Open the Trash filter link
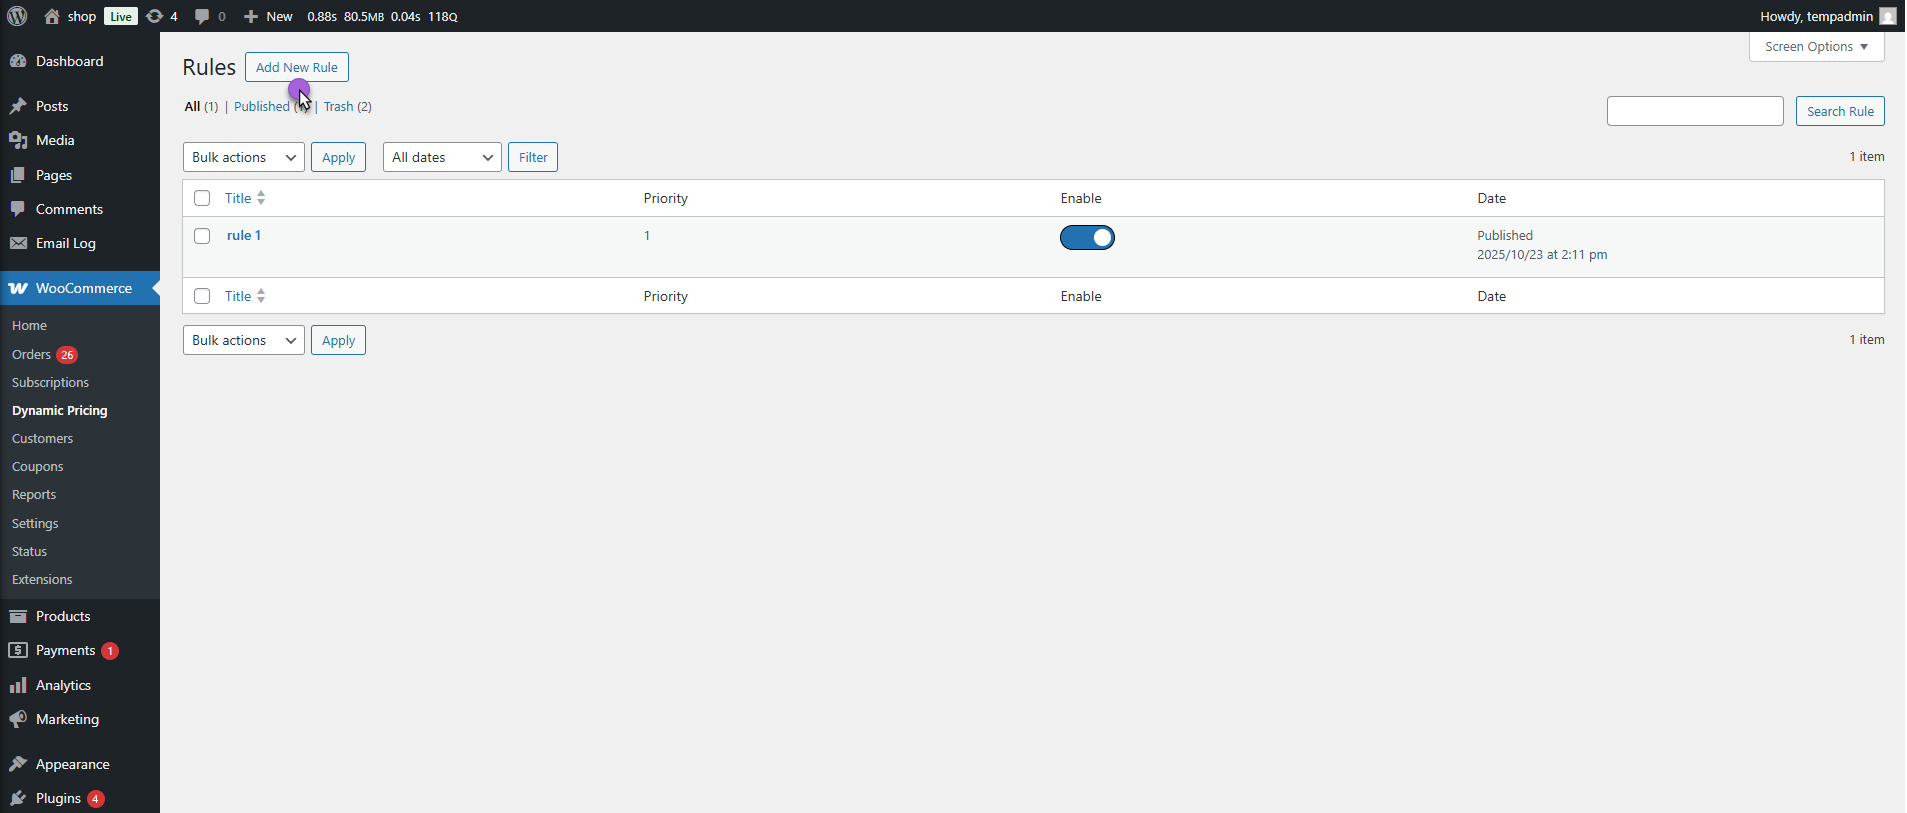This screenshot has width=1907, height=813. pos(338,107)
